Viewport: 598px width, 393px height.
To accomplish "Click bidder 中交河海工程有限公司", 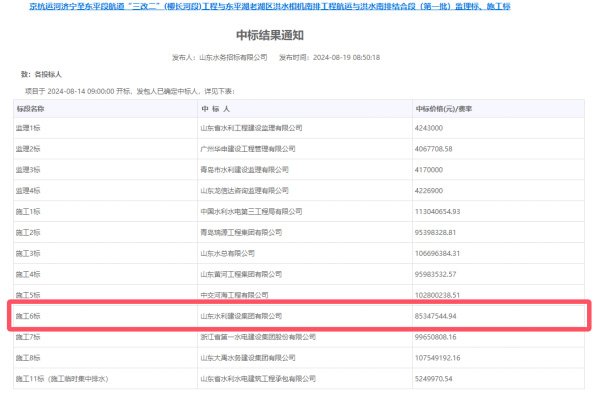I will [x=234, y=295].
